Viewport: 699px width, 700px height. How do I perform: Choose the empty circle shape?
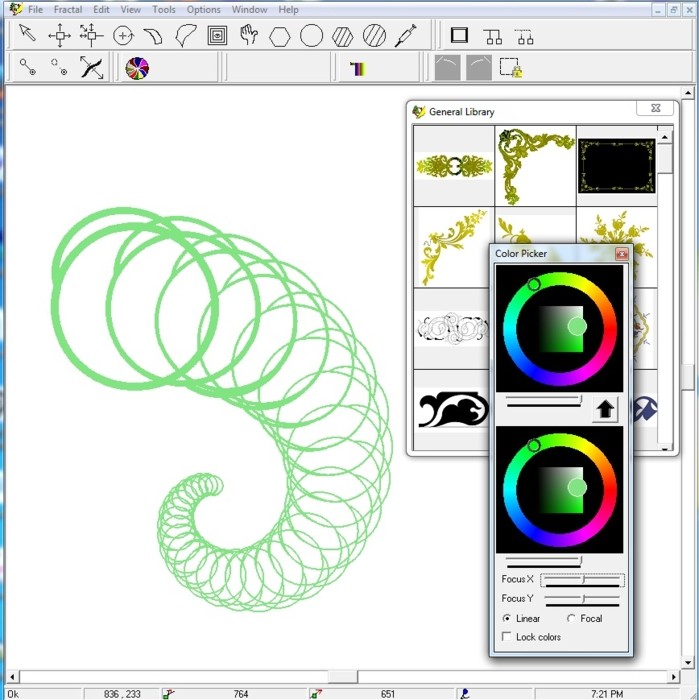click(x=312, y=35)
